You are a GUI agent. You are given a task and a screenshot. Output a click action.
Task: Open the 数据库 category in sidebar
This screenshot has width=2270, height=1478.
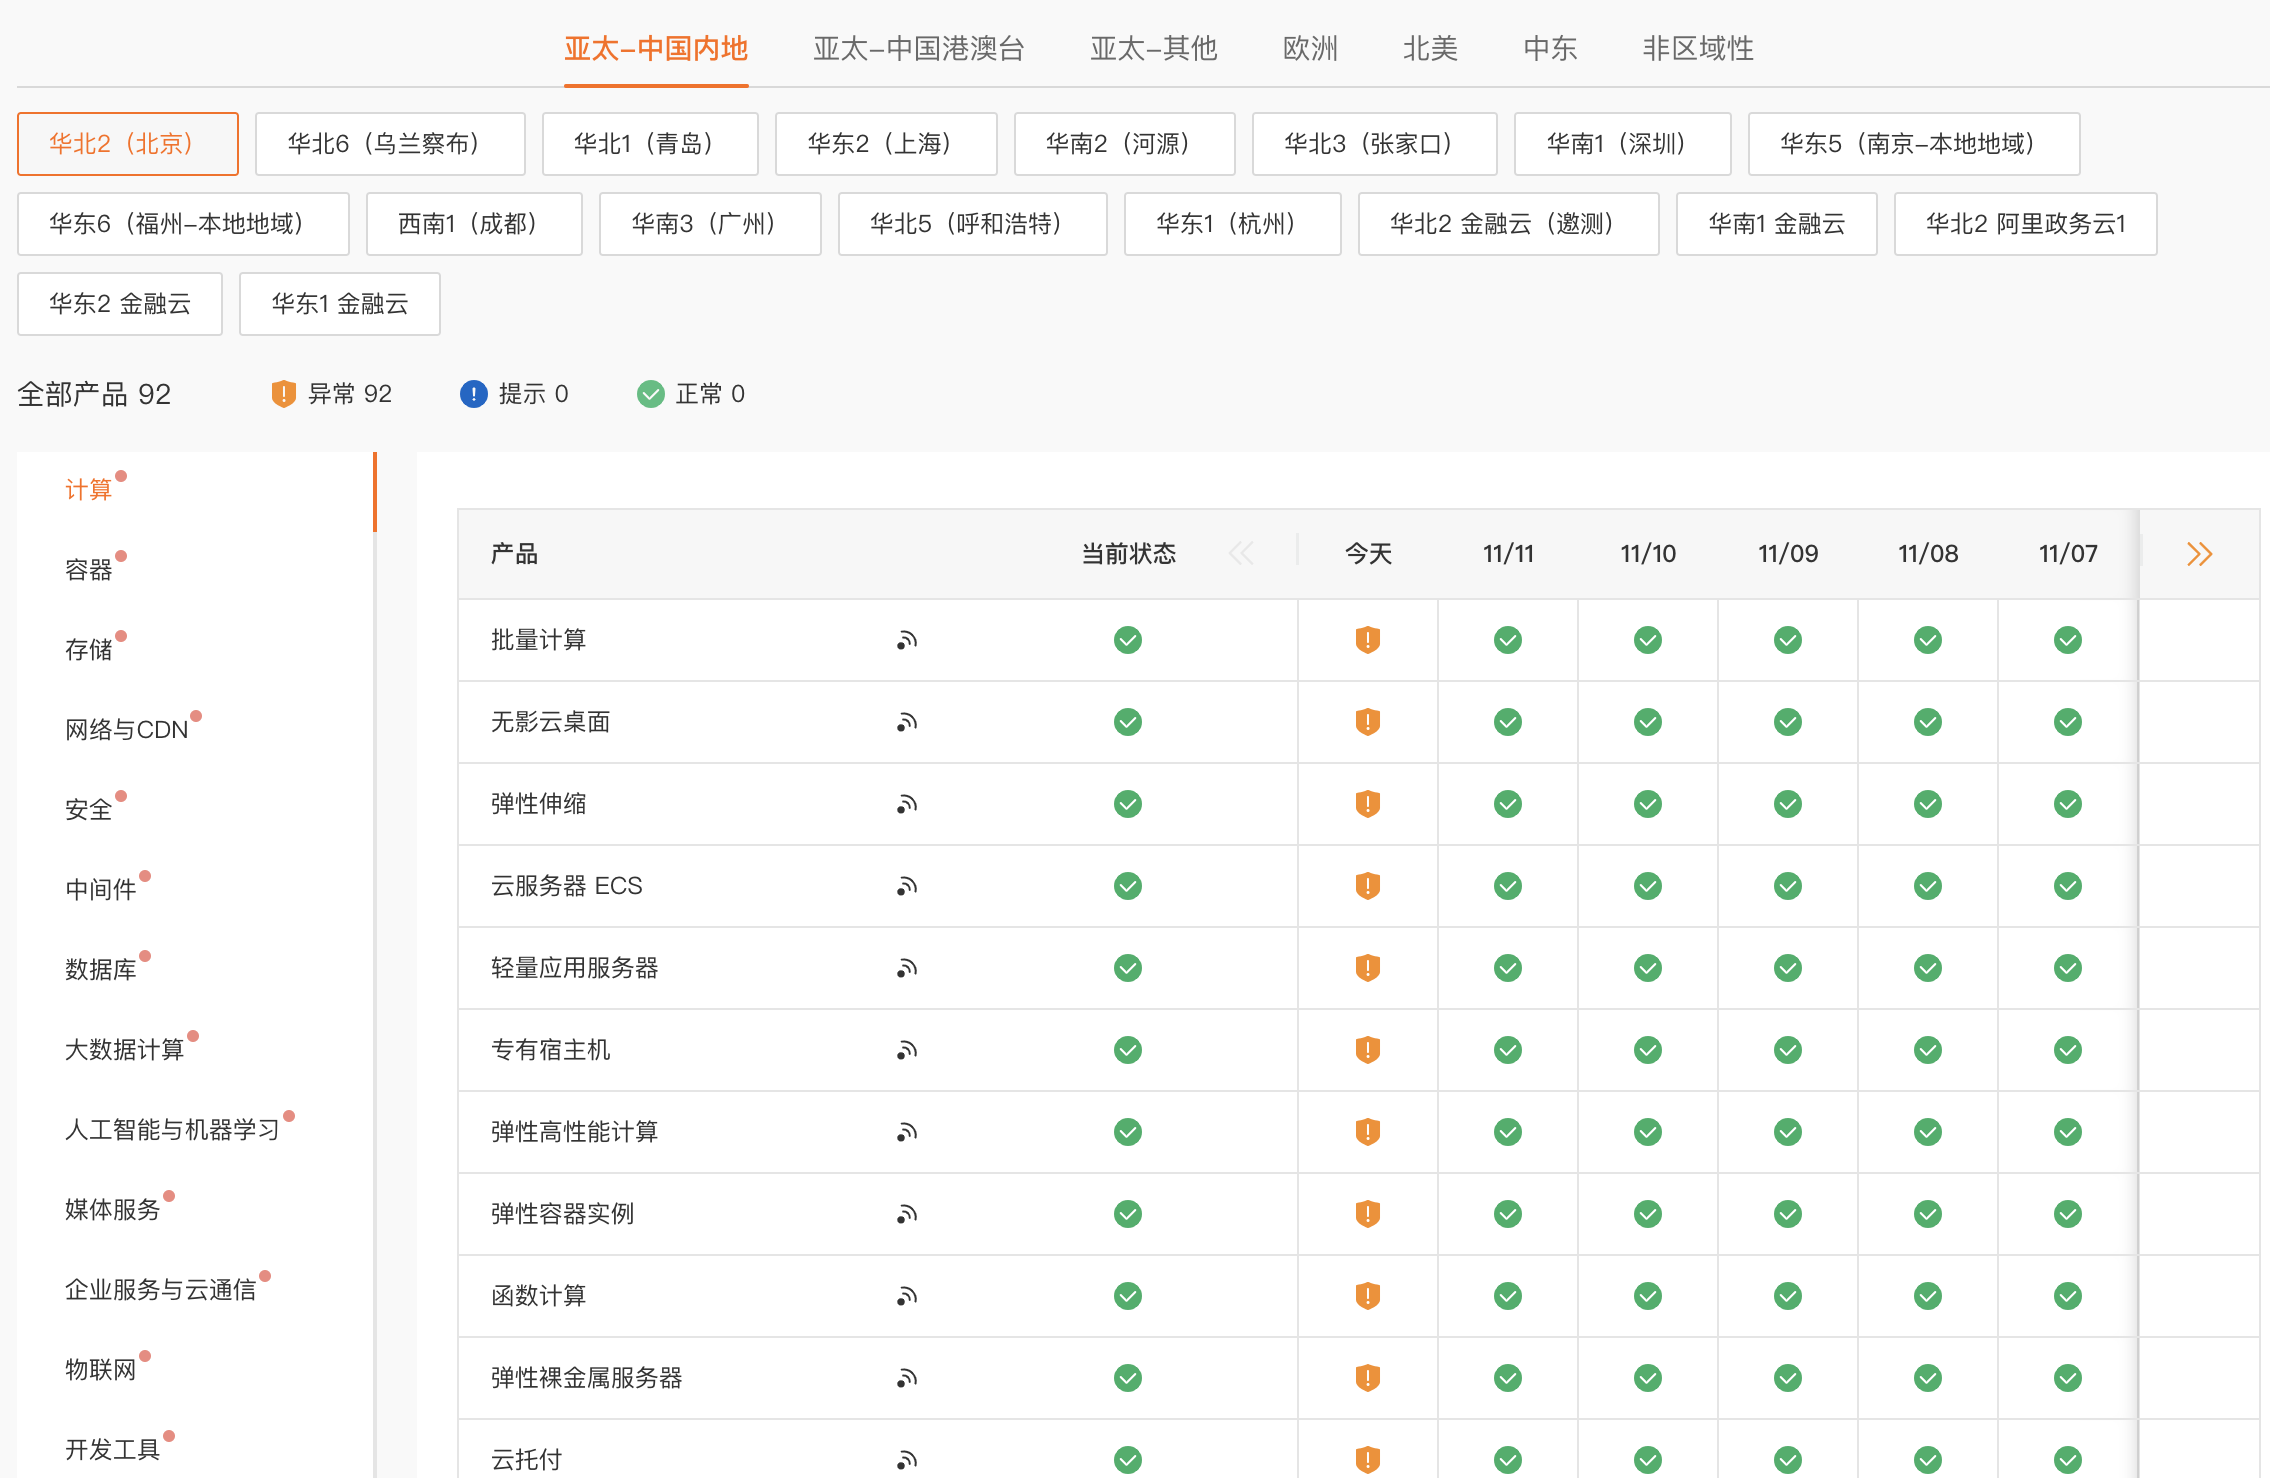pyautogui.click(x=100, y=969)
